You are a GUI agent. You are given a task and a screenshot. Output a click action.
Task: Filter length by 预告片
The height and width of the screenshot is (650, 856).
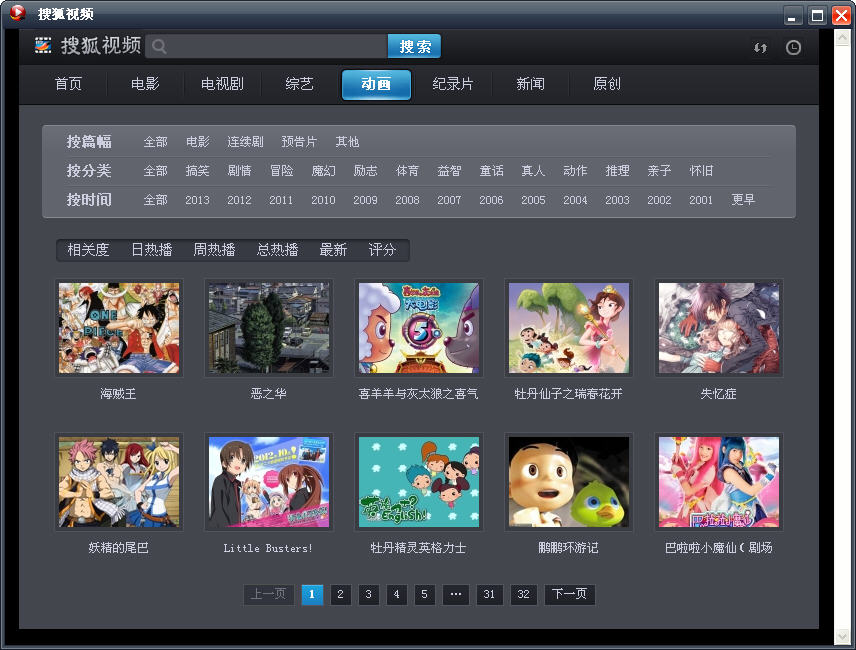tap(299, 142)
